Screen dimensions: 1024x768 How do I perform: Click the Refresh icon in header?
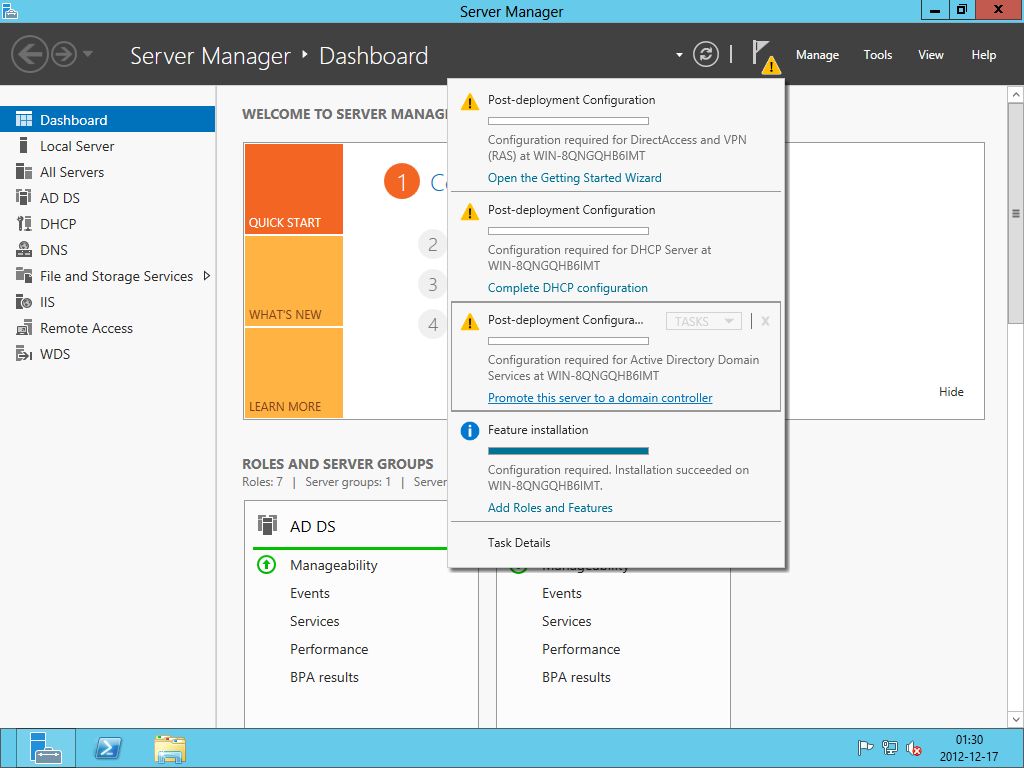(705, 54)
